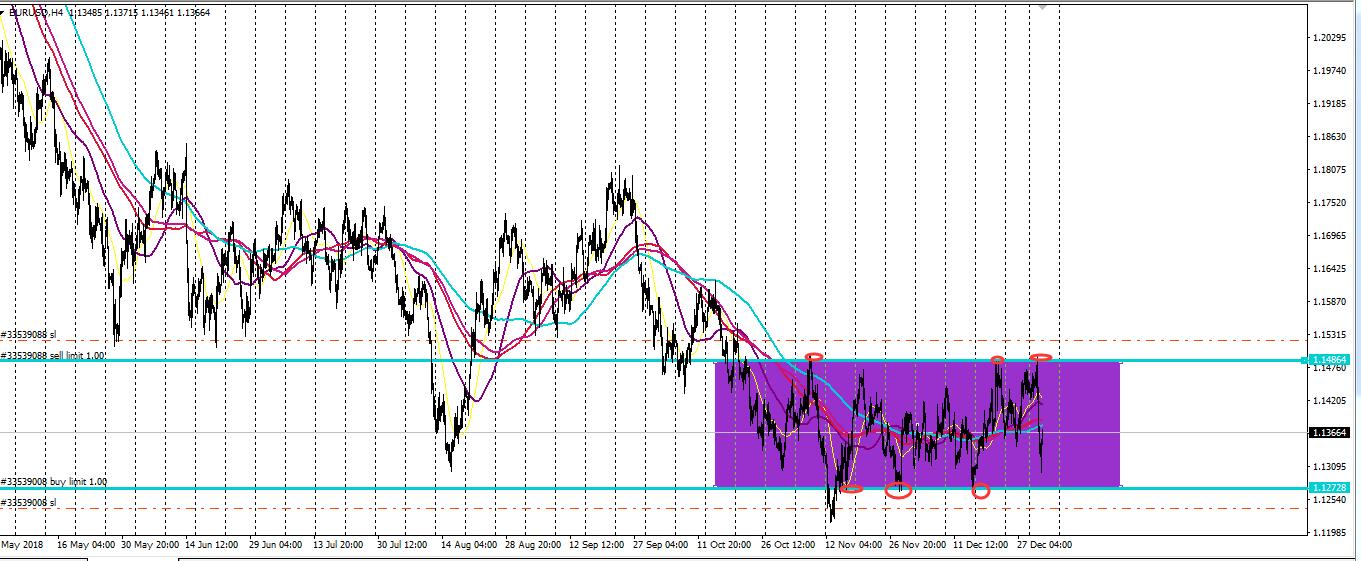Click the 12 Nov 04:00 date label

tap(854, 545)
